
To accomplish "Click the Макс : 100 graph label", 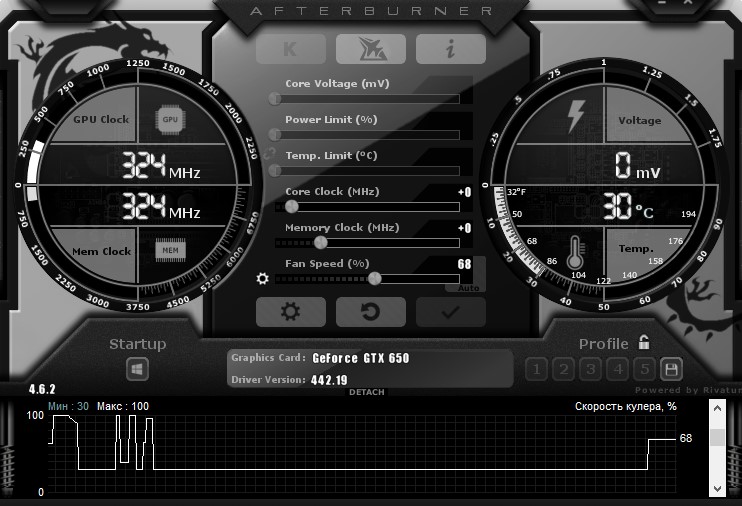I will click(x=123, y=406).
